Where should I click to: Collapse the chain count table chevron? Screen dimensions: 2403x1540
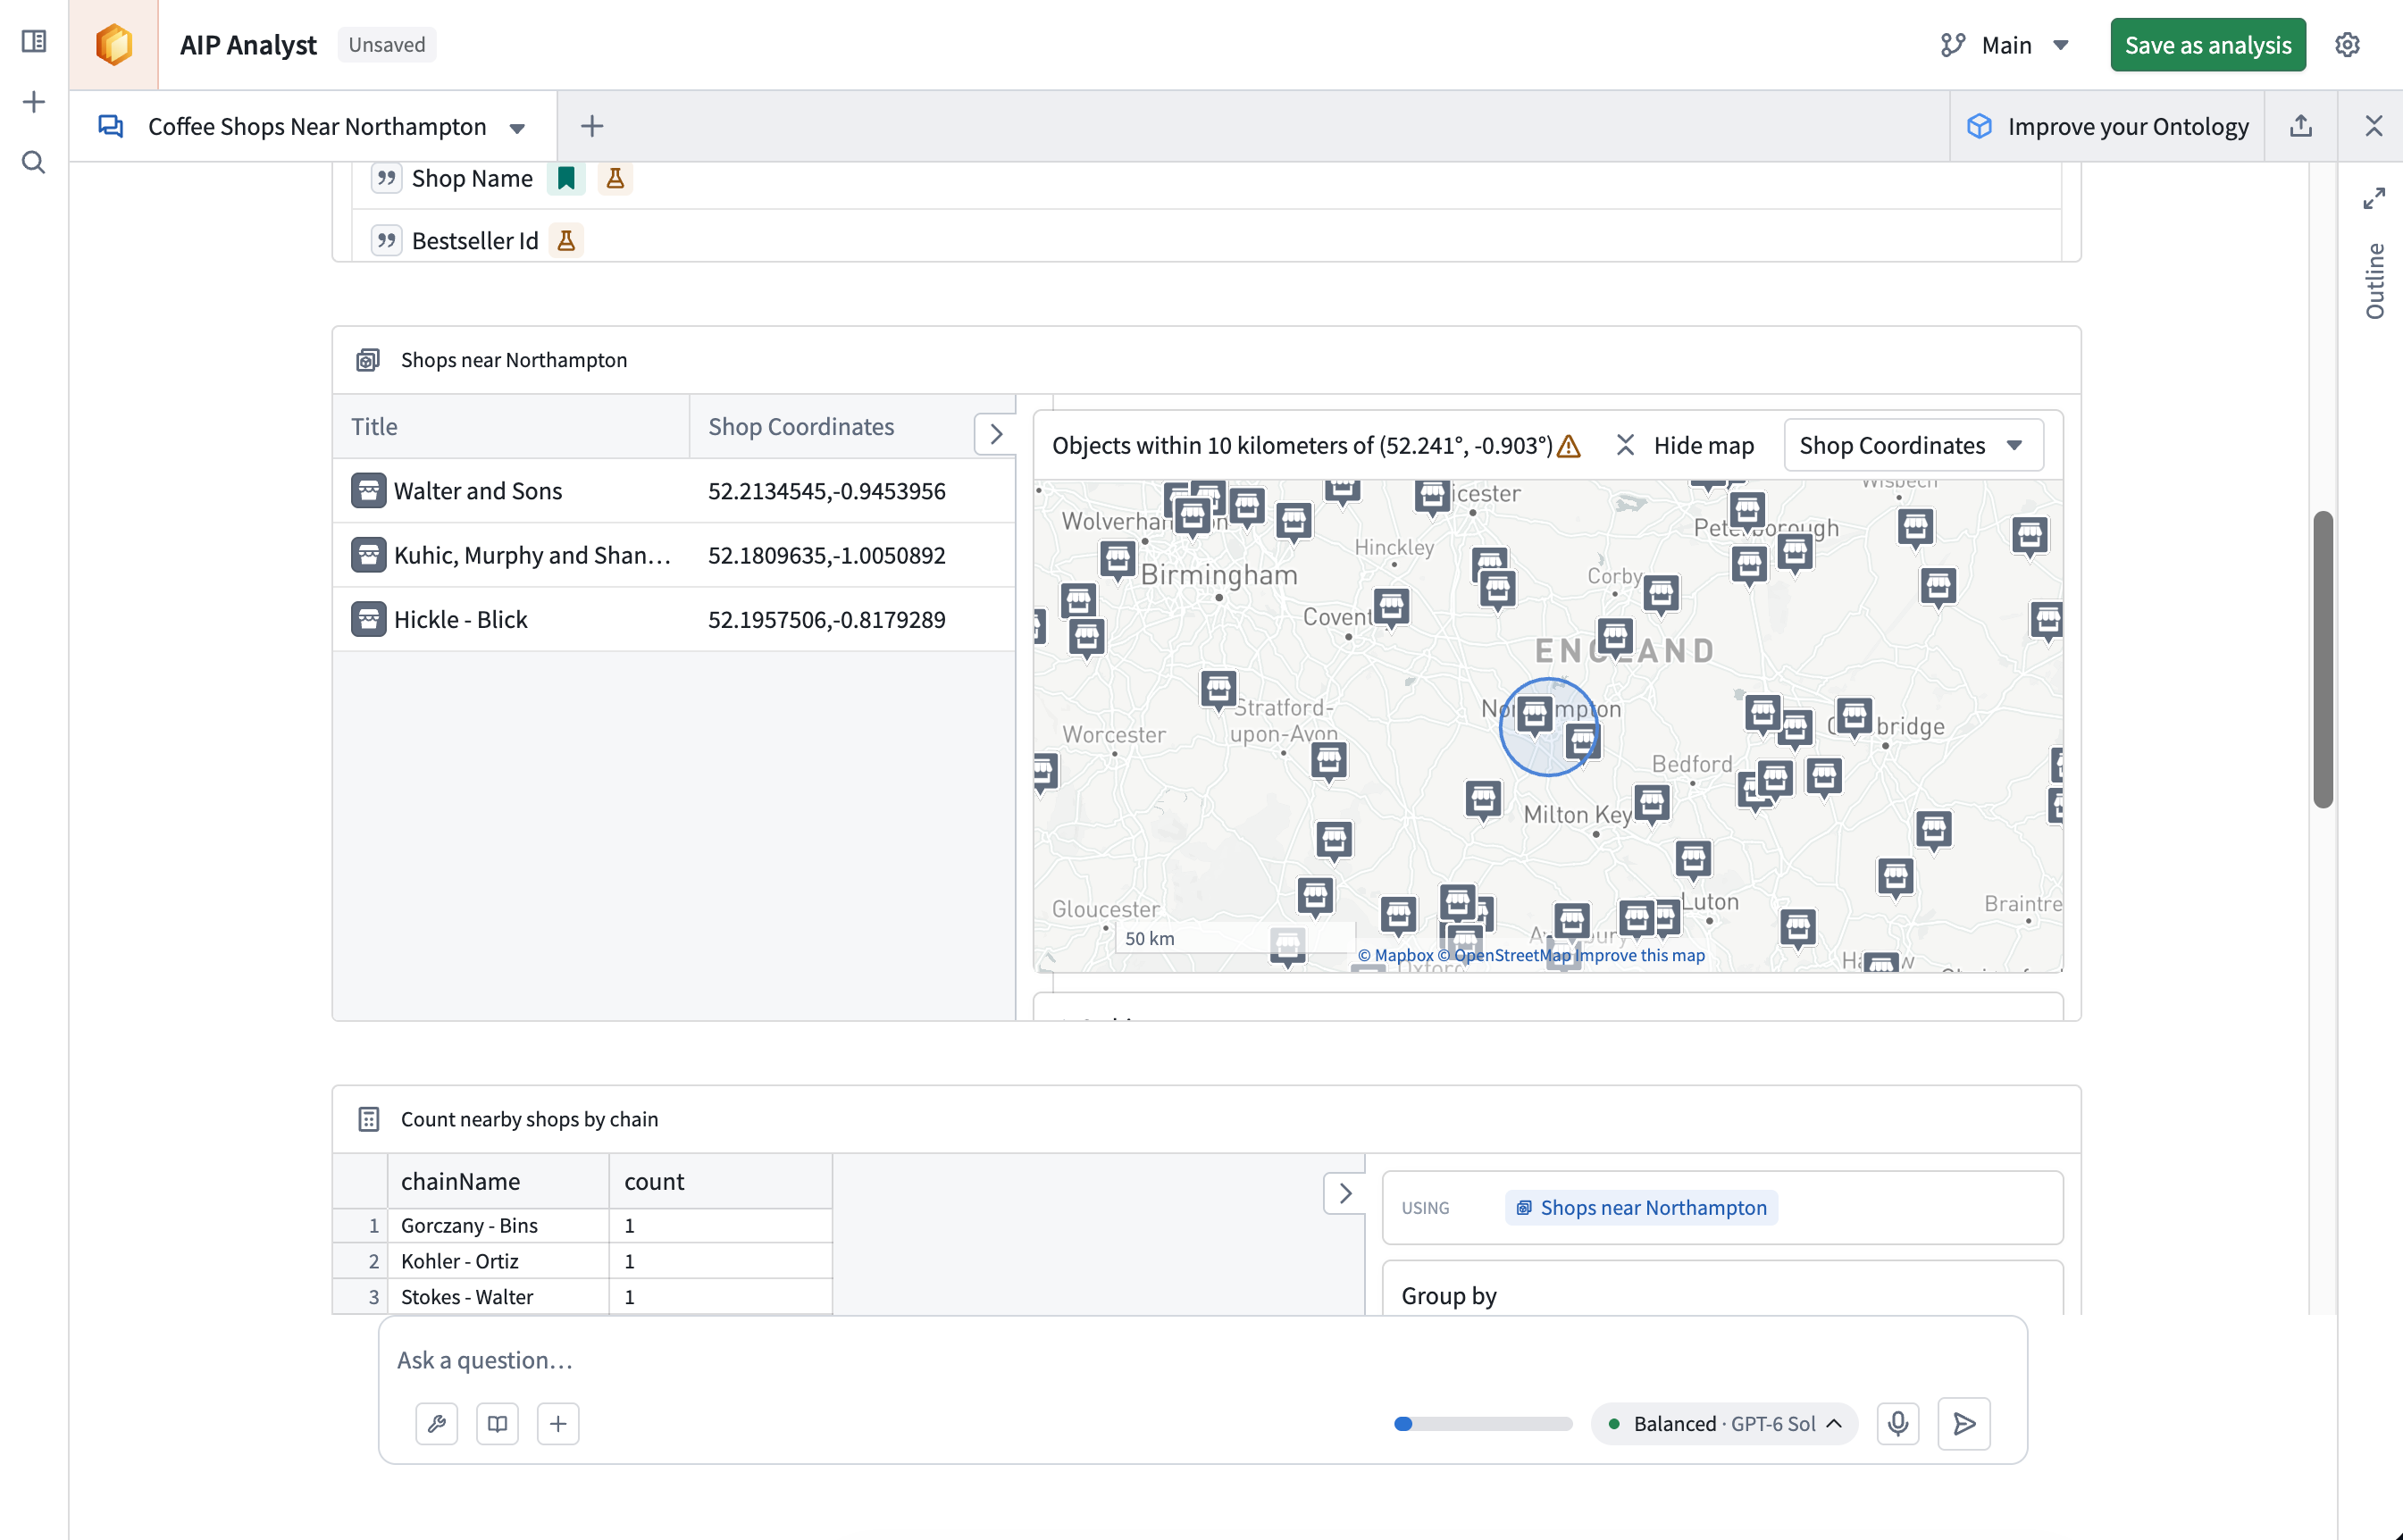click(x=1344, y=1193)
